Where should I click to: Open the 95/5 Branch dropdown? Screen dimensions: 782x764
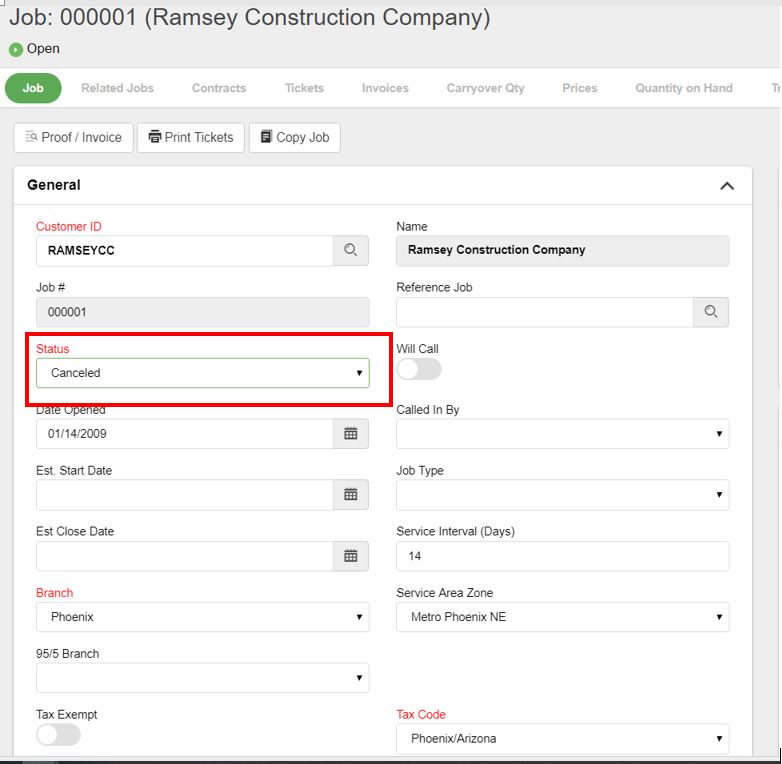[202, 678]
